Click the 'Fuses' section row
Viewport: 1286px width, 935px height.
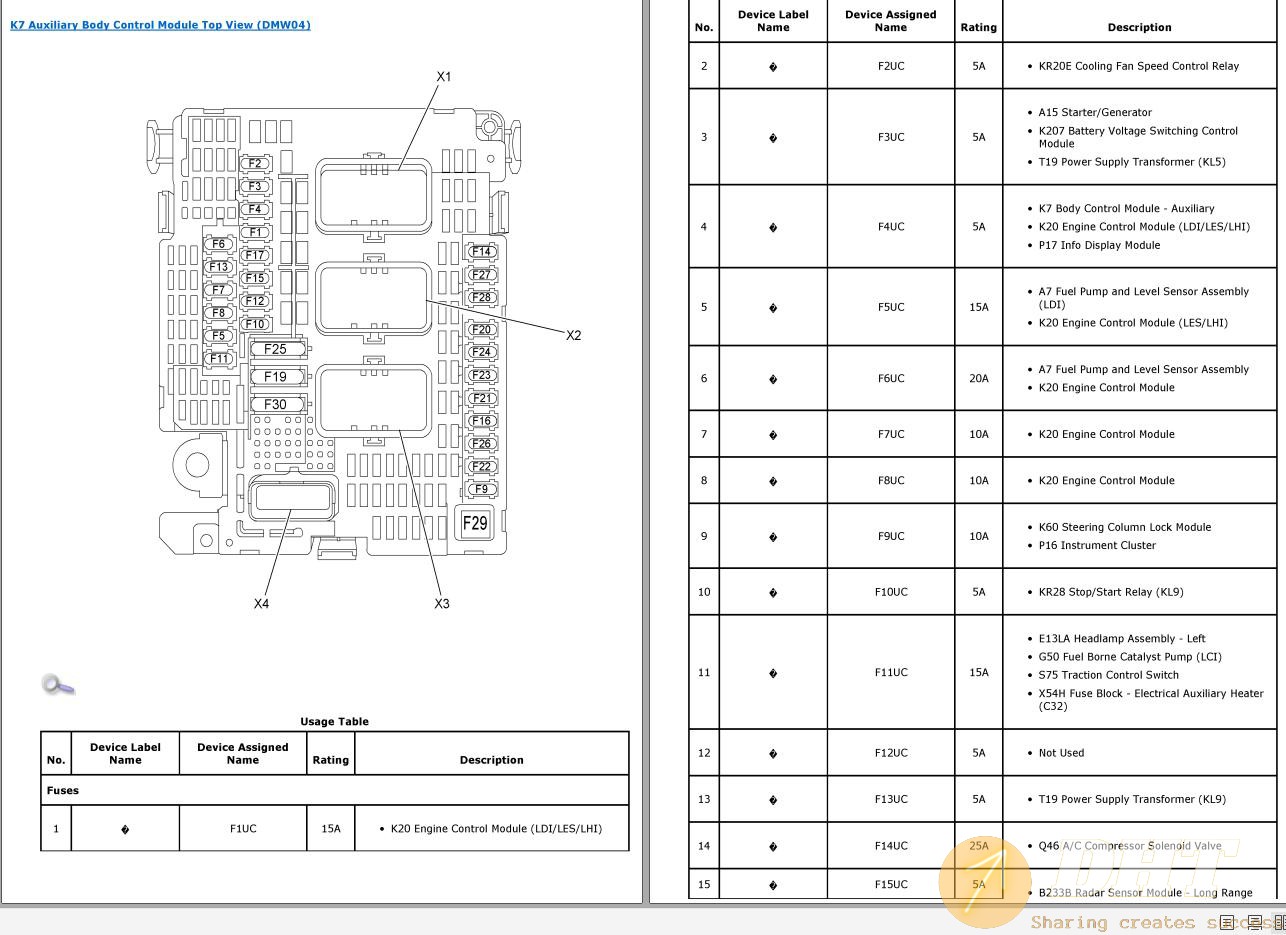pyautogui.click(x=335, y=790)
